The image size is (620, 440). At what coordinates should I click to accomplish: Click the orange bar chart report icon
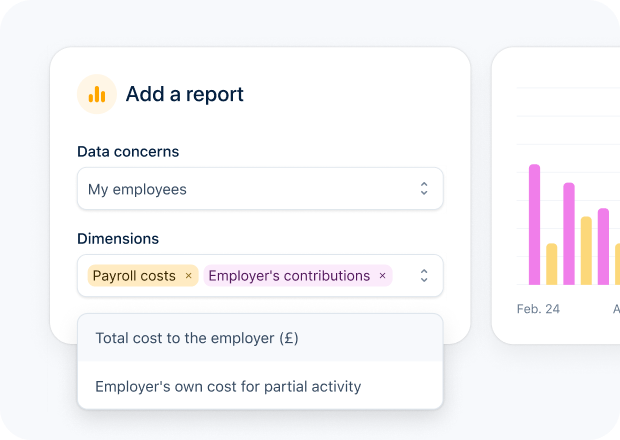pos(97,94)
